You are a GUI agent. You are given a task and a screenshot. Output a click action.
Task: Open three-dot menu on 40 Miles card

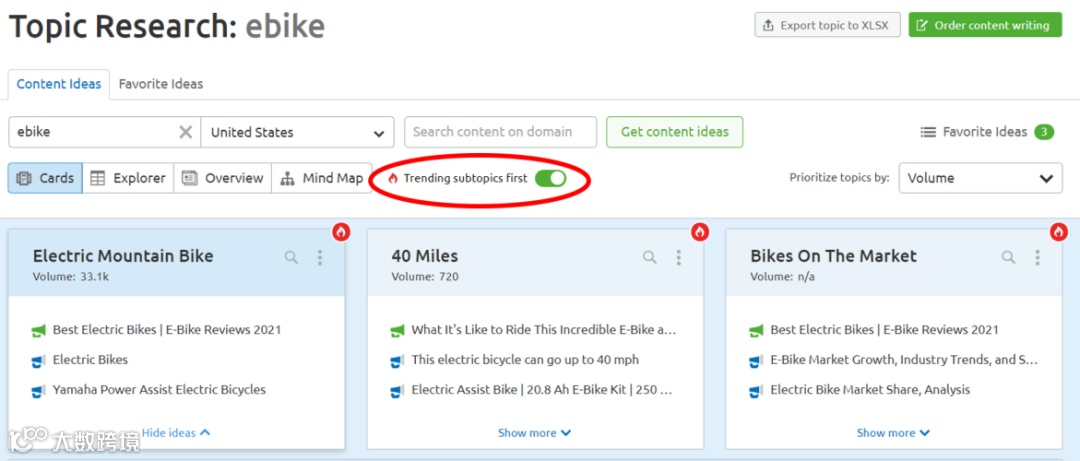pyautogui.click(x=678, y=257)
